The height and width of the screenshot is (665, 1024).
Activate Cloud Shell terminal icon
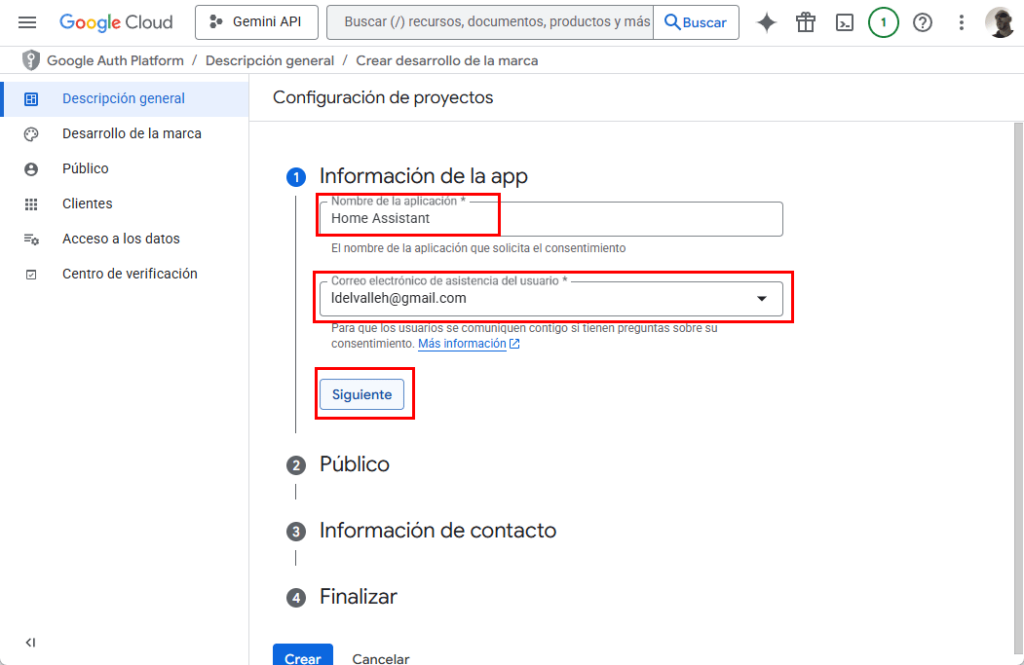click(845, 22)
